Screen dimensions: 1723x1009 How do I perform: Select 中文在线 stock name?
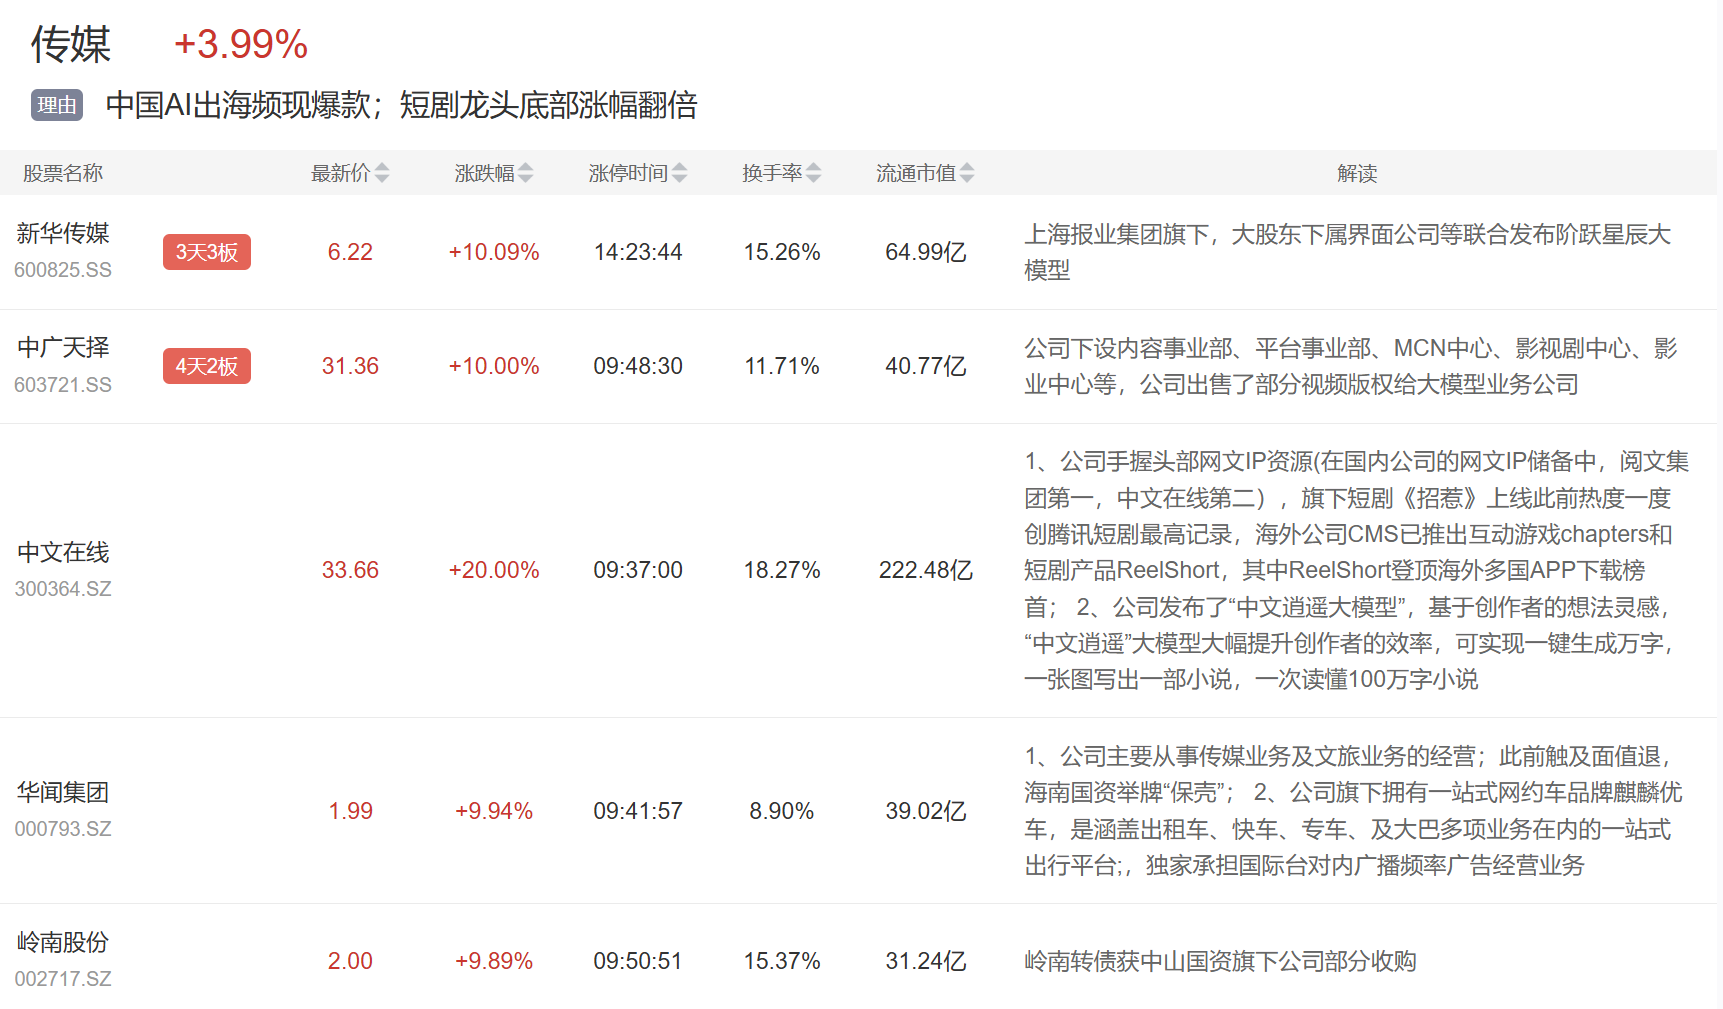[x=63, y=552]
